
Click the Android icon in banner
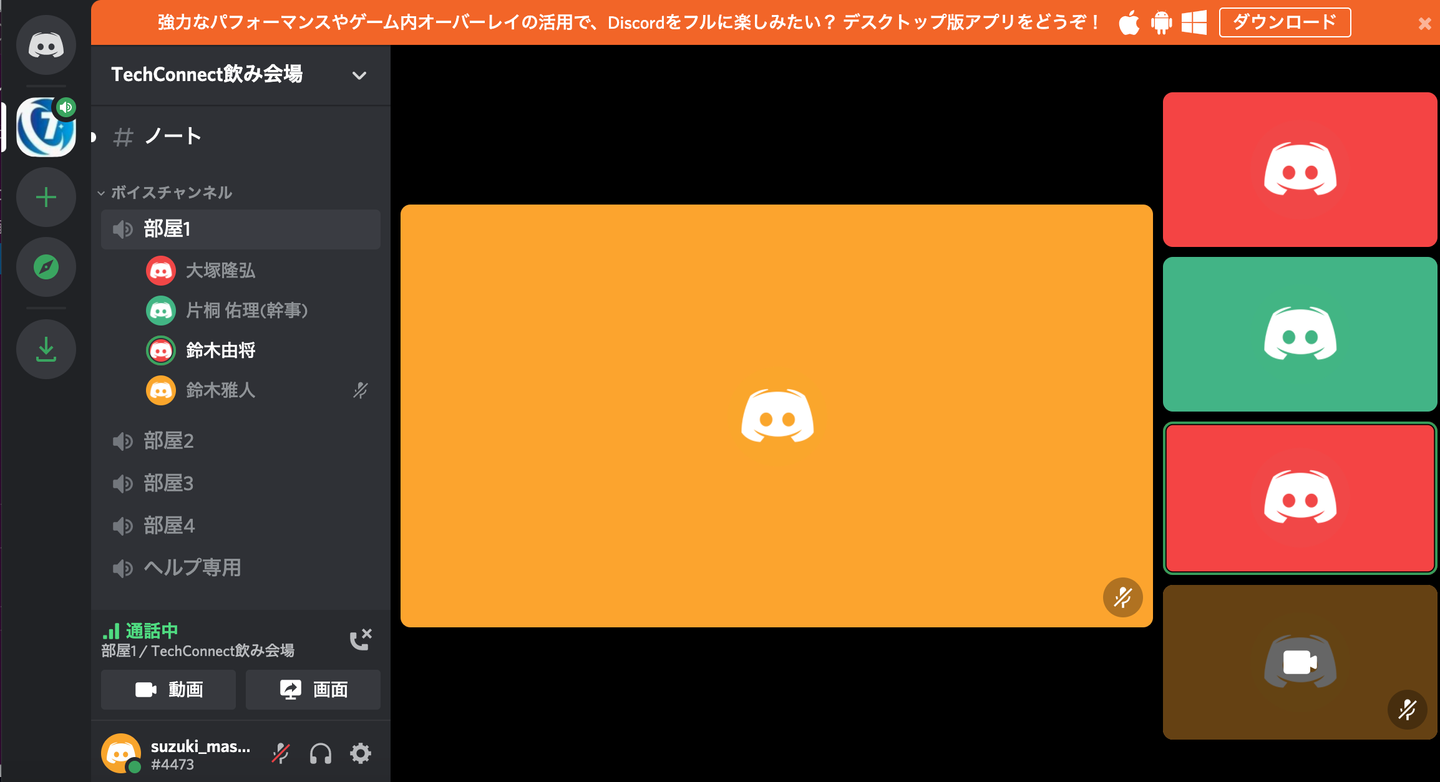(x=1161, y=23)
